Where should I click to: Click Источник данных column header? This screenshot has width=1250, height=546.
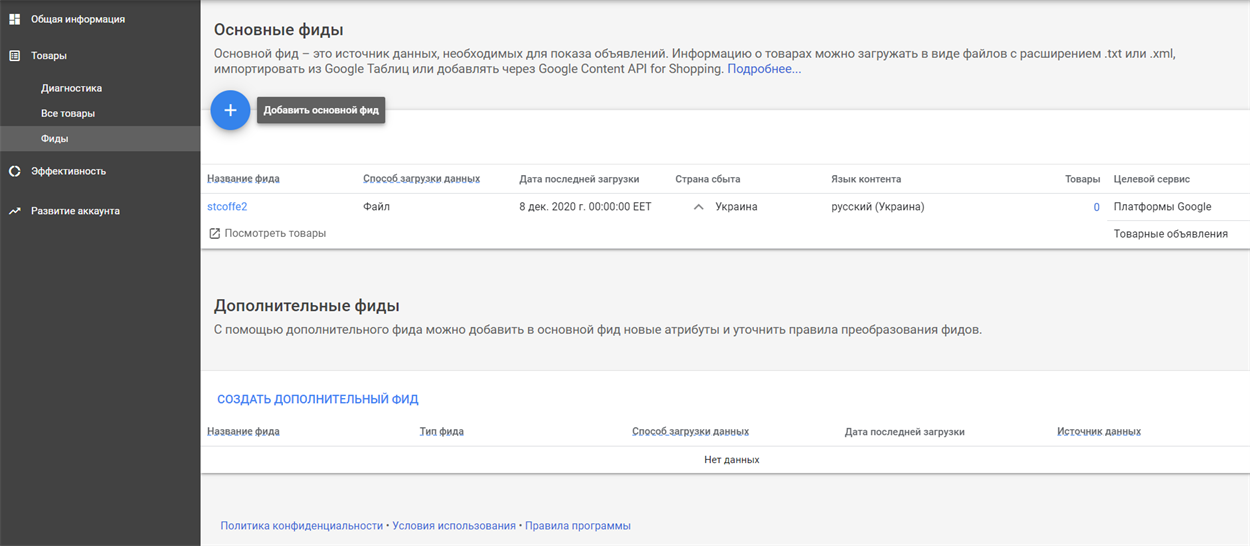[1098, 432]
